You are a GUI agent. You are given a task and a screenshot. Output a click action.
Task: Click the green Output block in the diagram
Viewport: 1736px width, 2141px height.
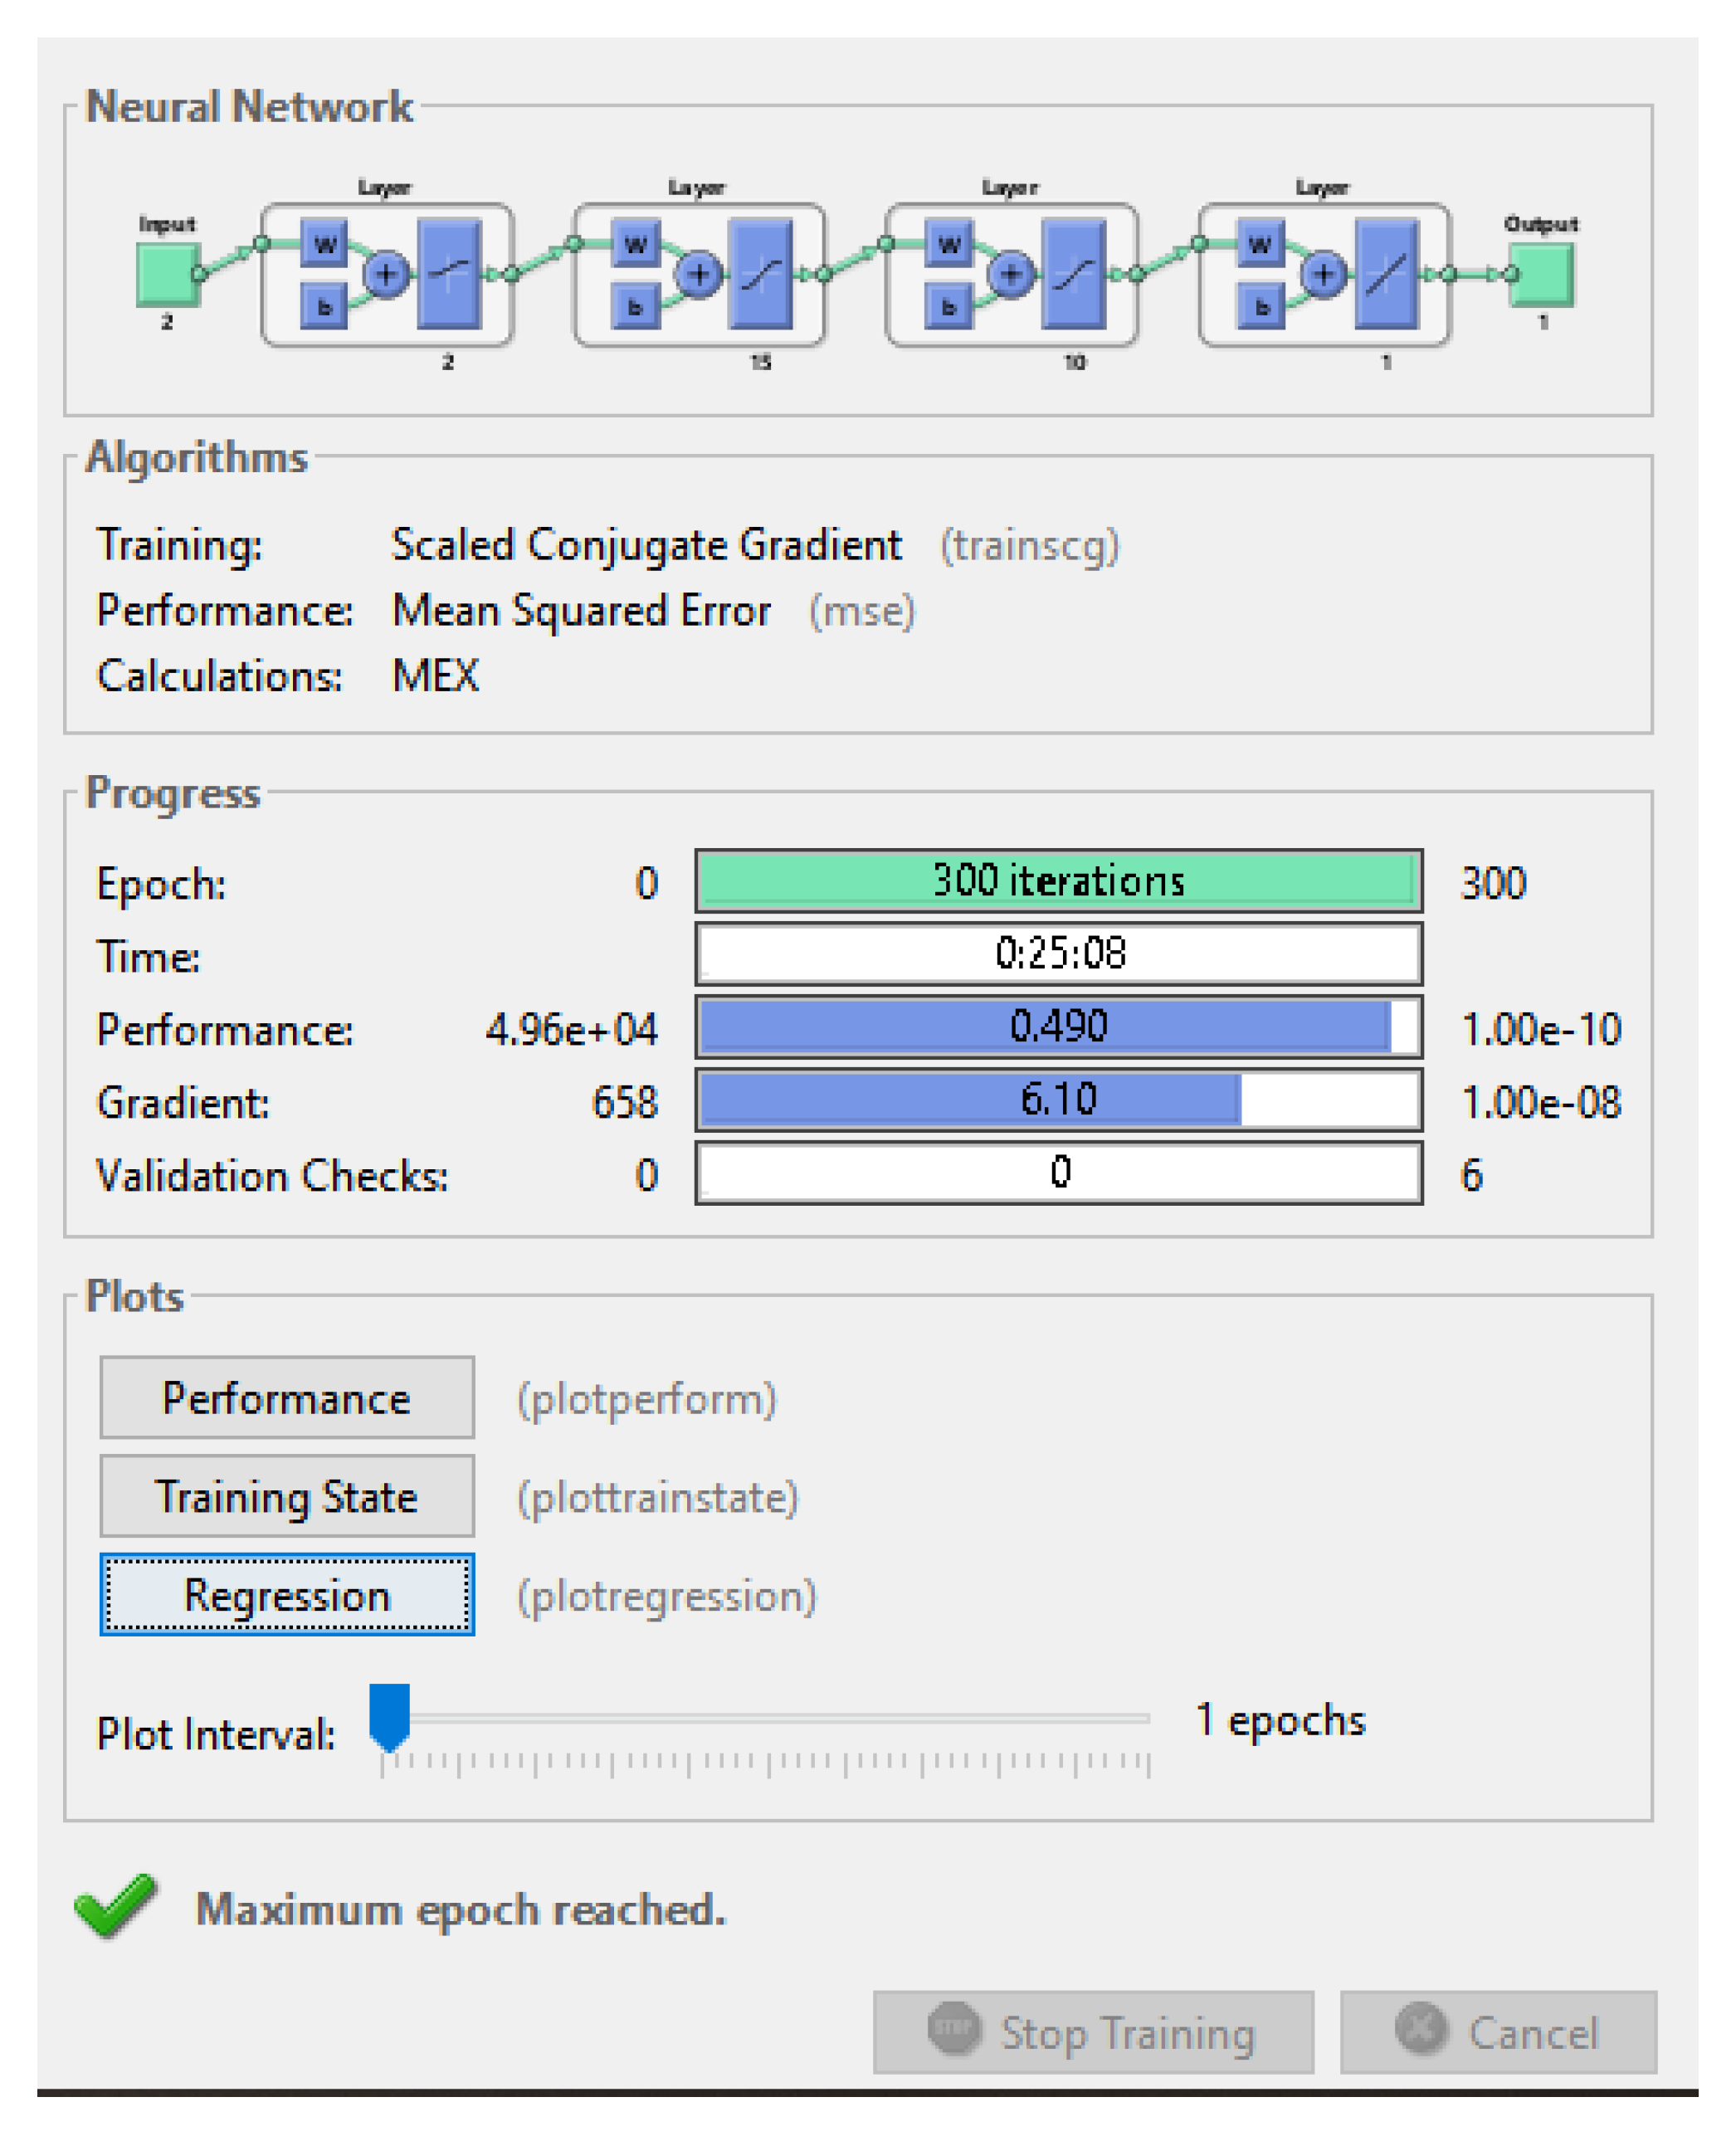pos(1542,274)
